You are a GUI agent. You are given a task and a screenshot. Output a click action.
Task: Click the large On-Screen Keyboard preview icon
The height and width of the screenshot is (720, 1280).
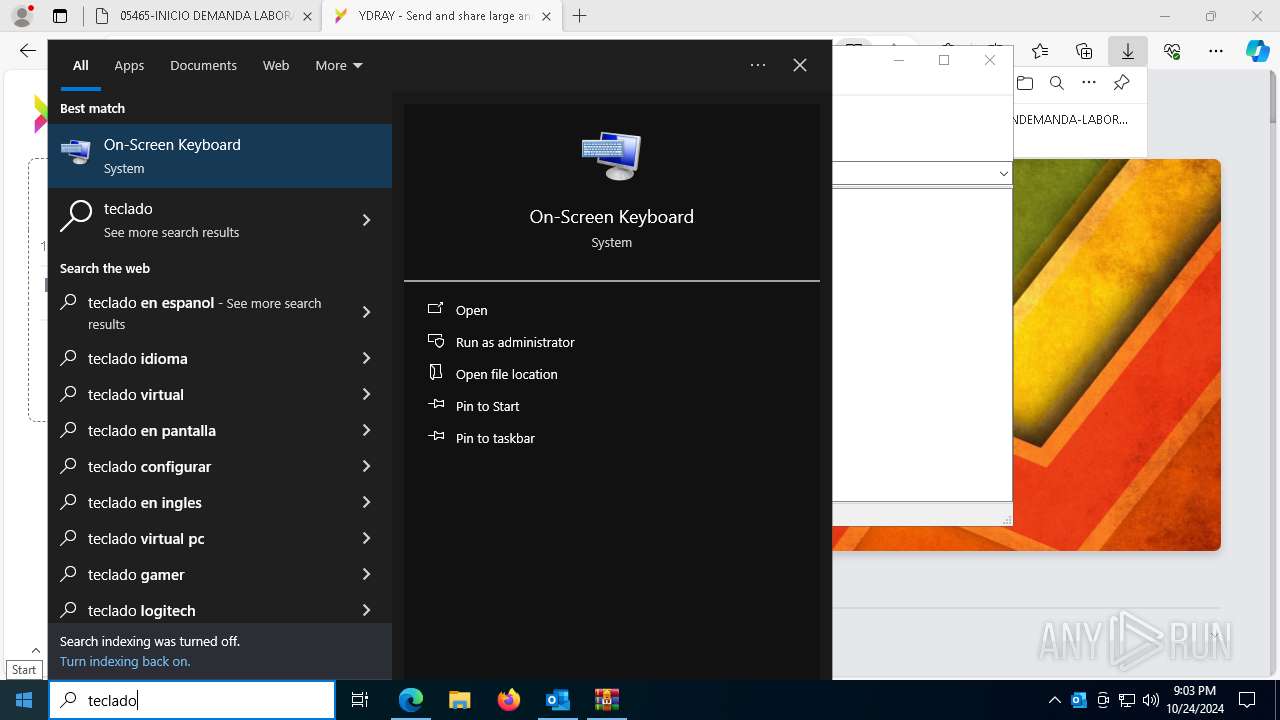pos(611,156)
